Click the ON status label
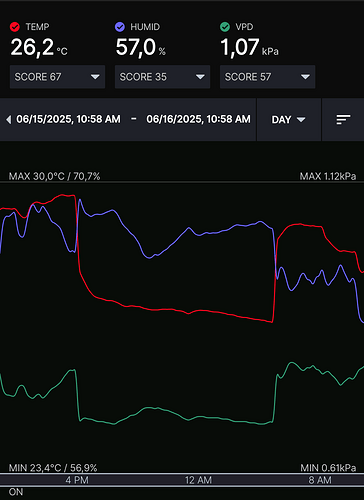The width and height of the screenshot is (364, 500). click(16, 492)
